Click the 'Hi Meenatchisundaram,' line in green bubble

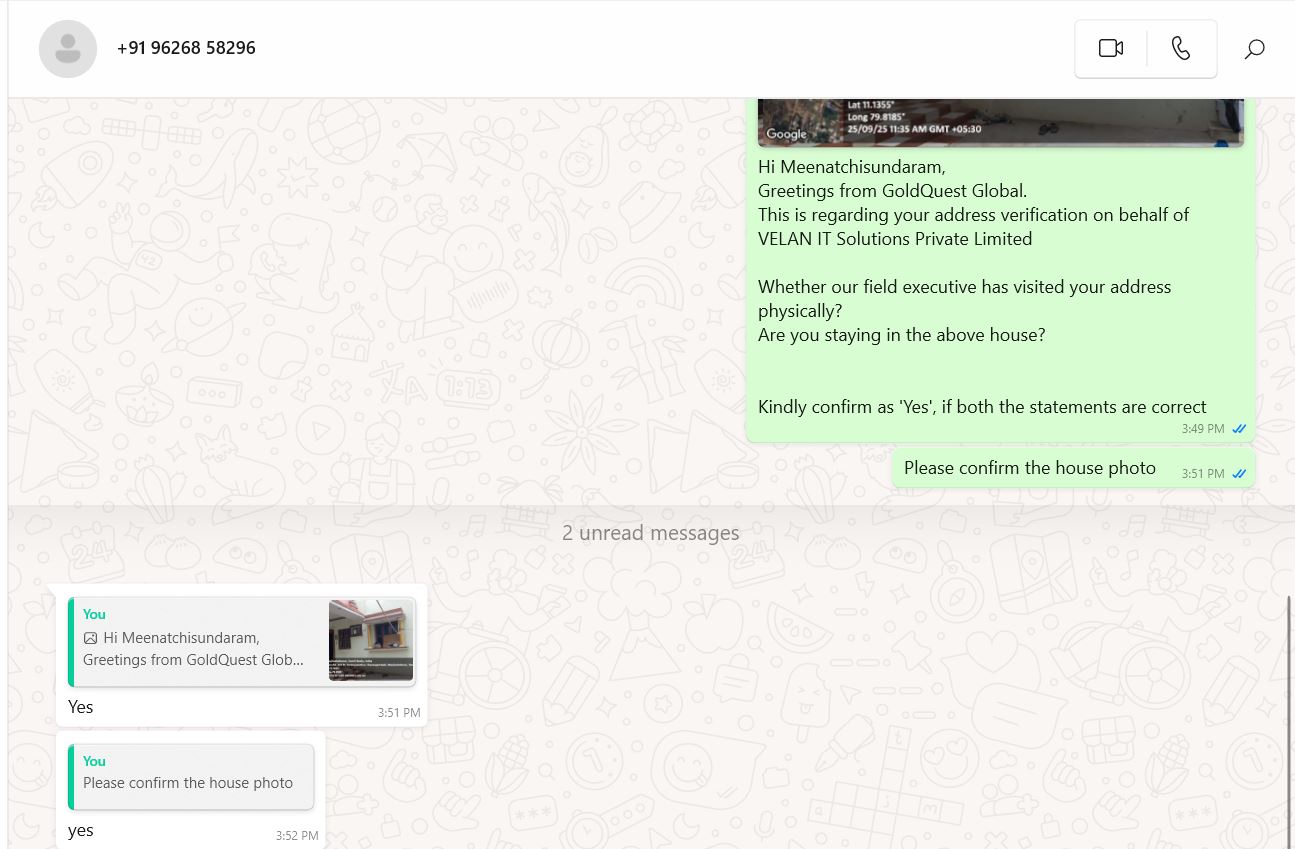click(x=851, y=167)
